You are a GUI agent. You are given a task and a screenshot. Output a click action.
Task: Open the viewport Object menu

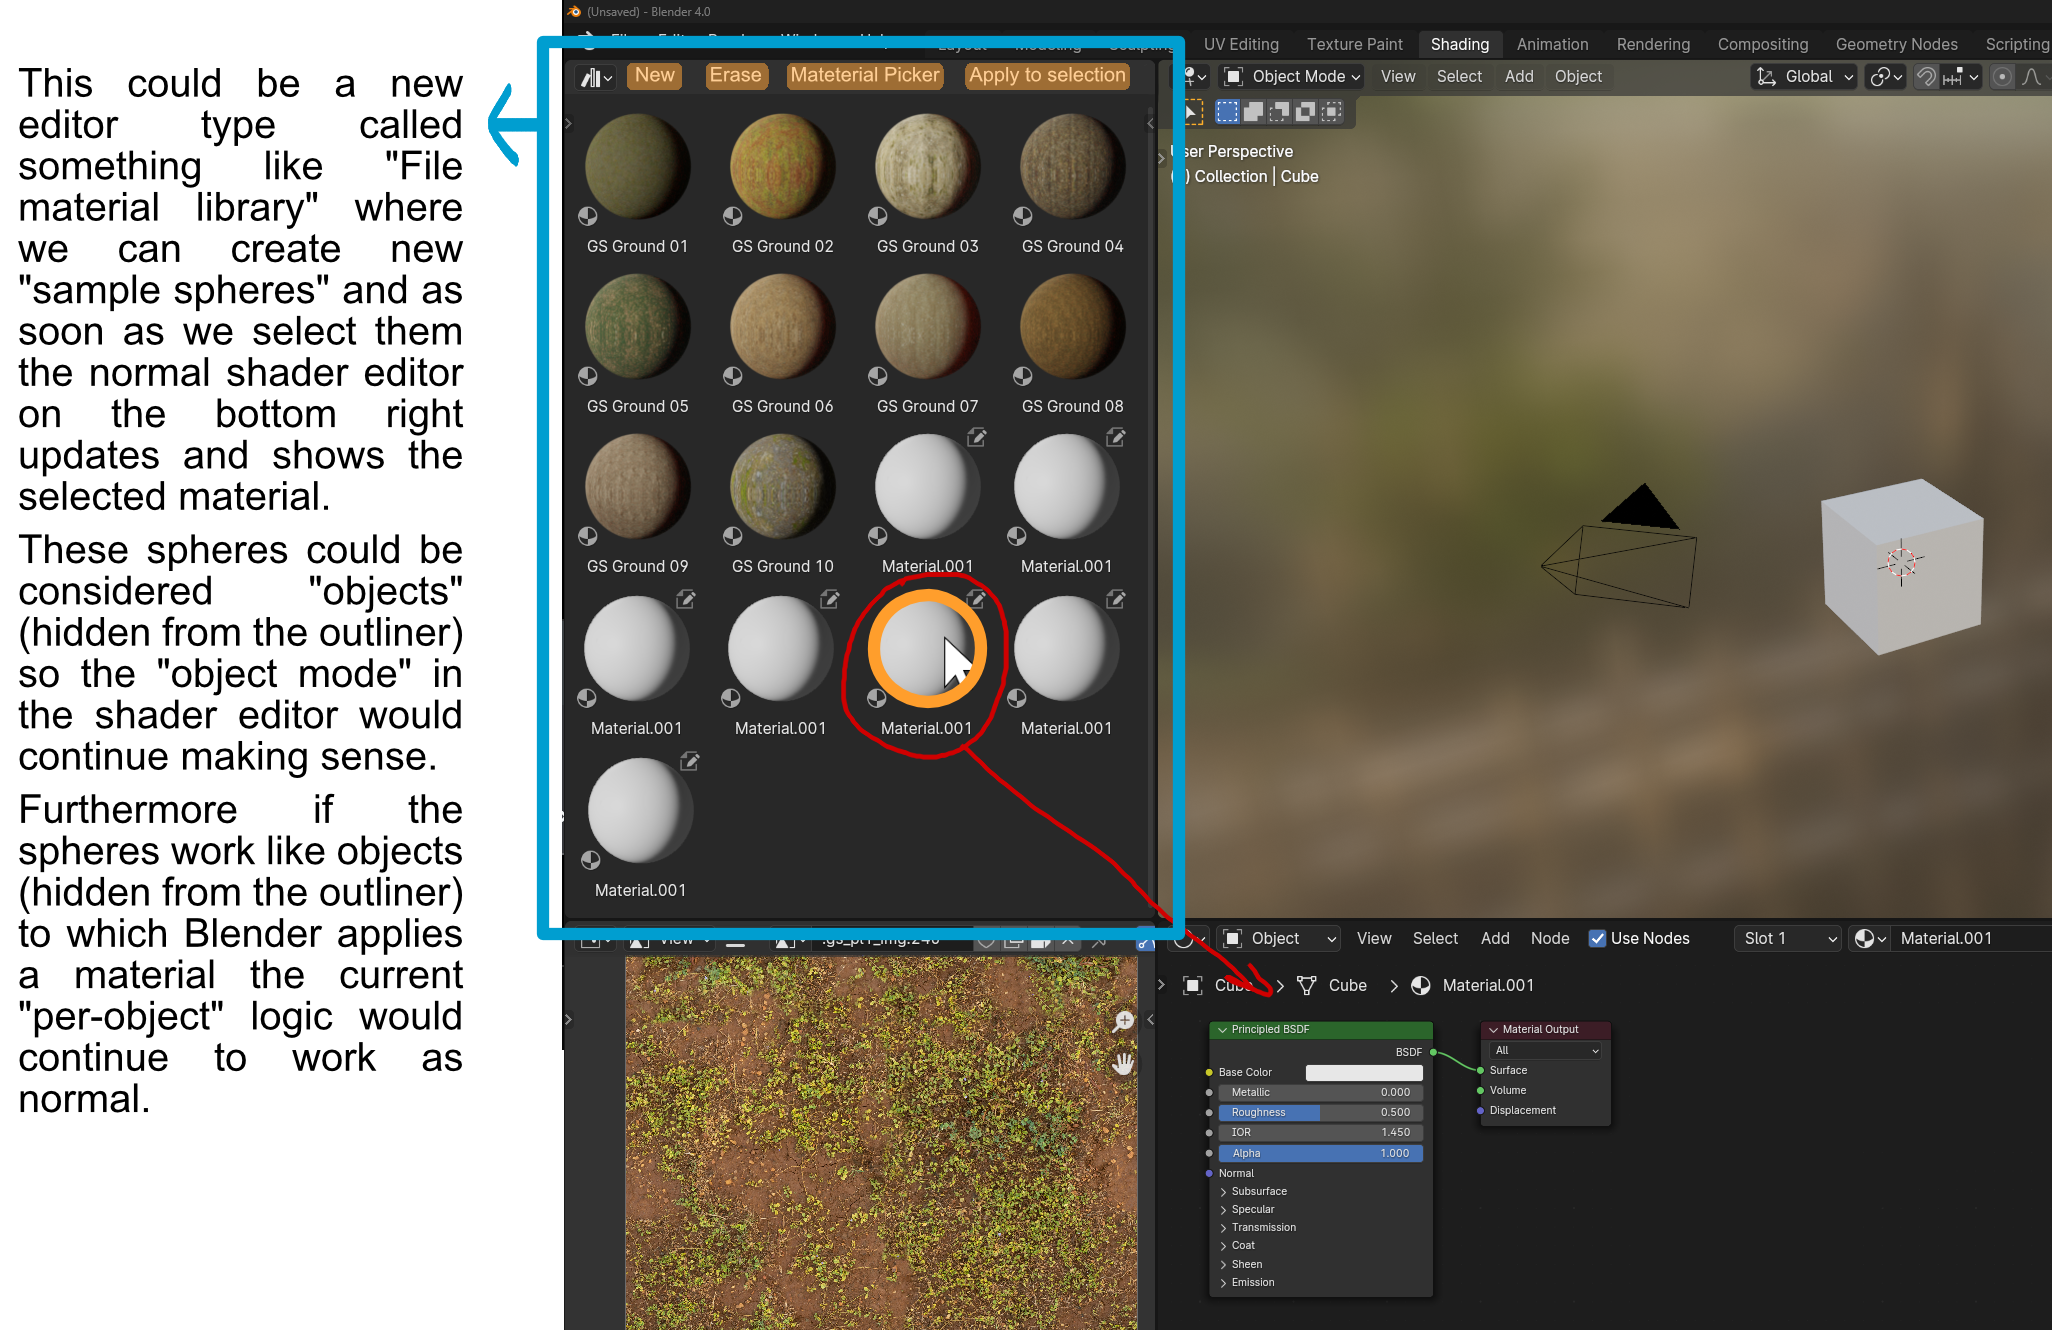pos(1578,77)
